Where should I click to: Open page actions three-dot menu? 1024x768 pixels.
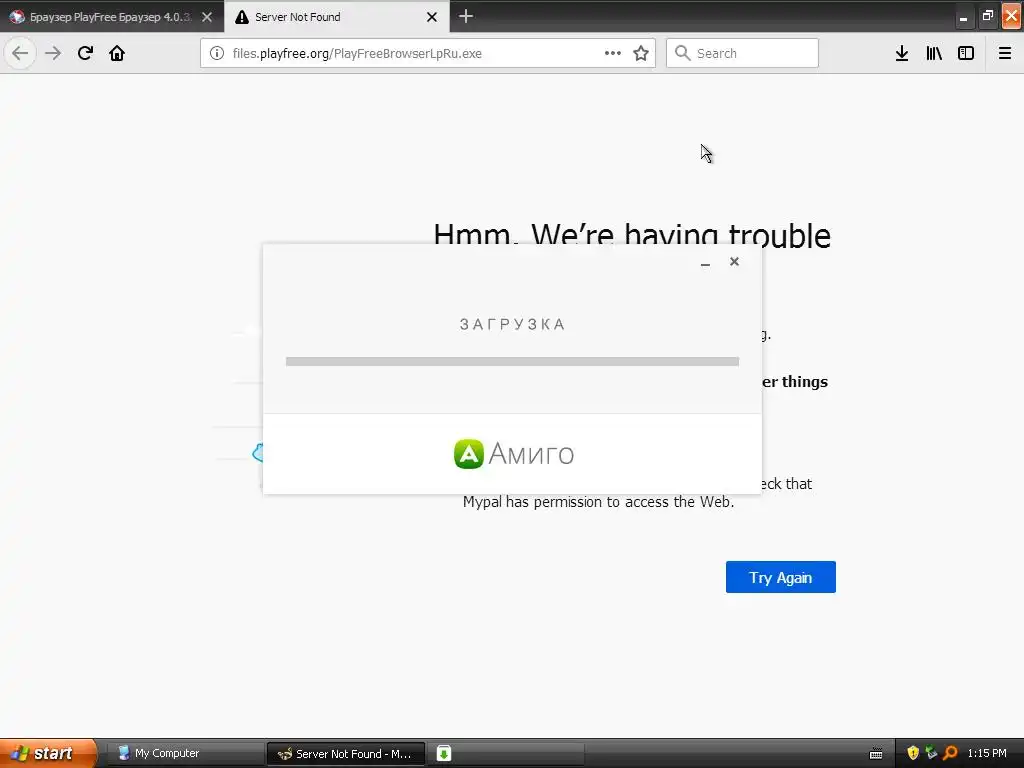click(613, 53)
